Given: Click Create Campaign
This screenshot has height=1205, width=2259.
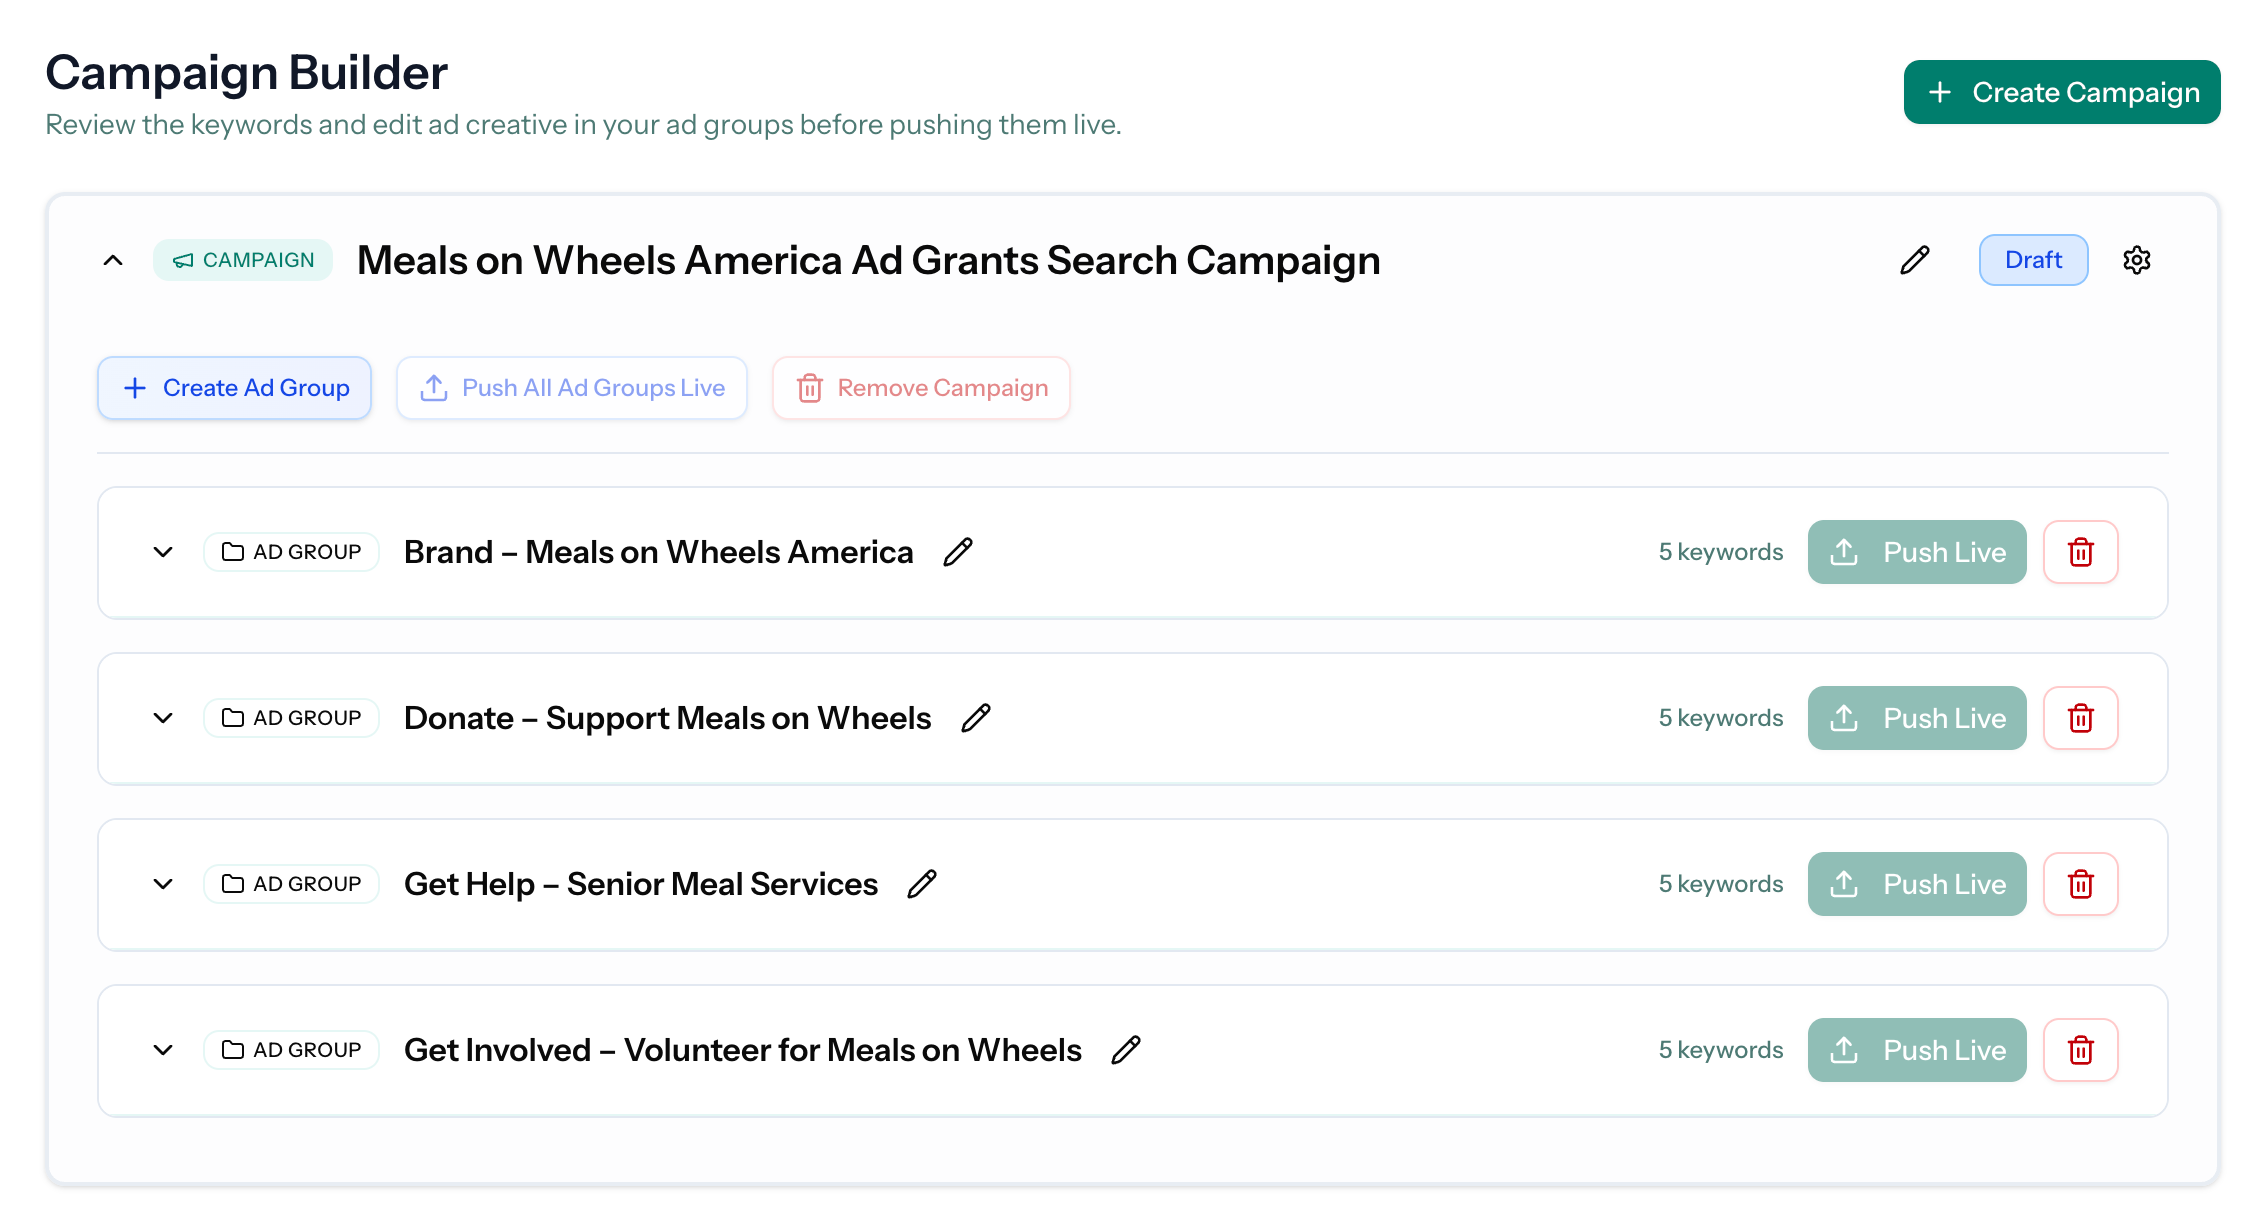Looking at the screenshot, I should click(2060, 91).
